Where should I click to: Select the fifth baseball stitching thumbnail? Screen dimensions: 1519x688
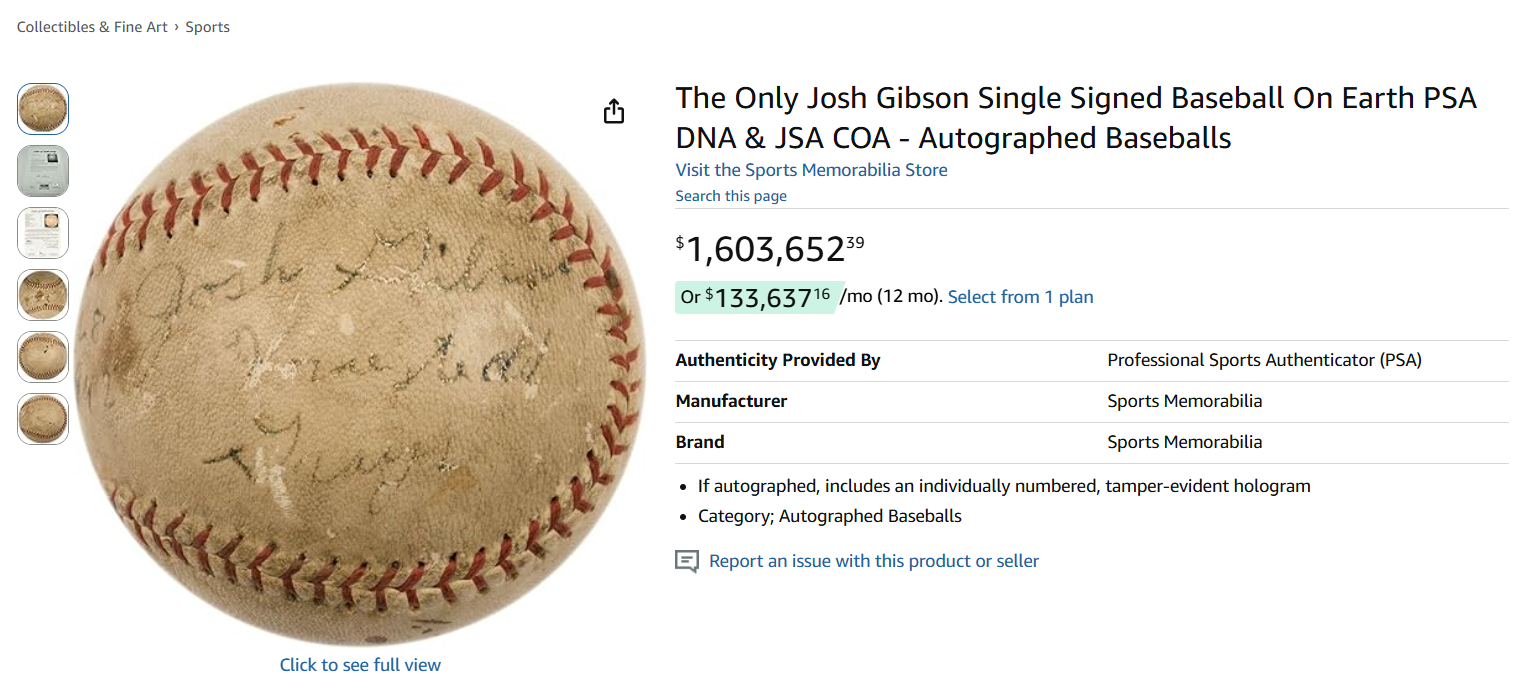click(x=42, y=357)
